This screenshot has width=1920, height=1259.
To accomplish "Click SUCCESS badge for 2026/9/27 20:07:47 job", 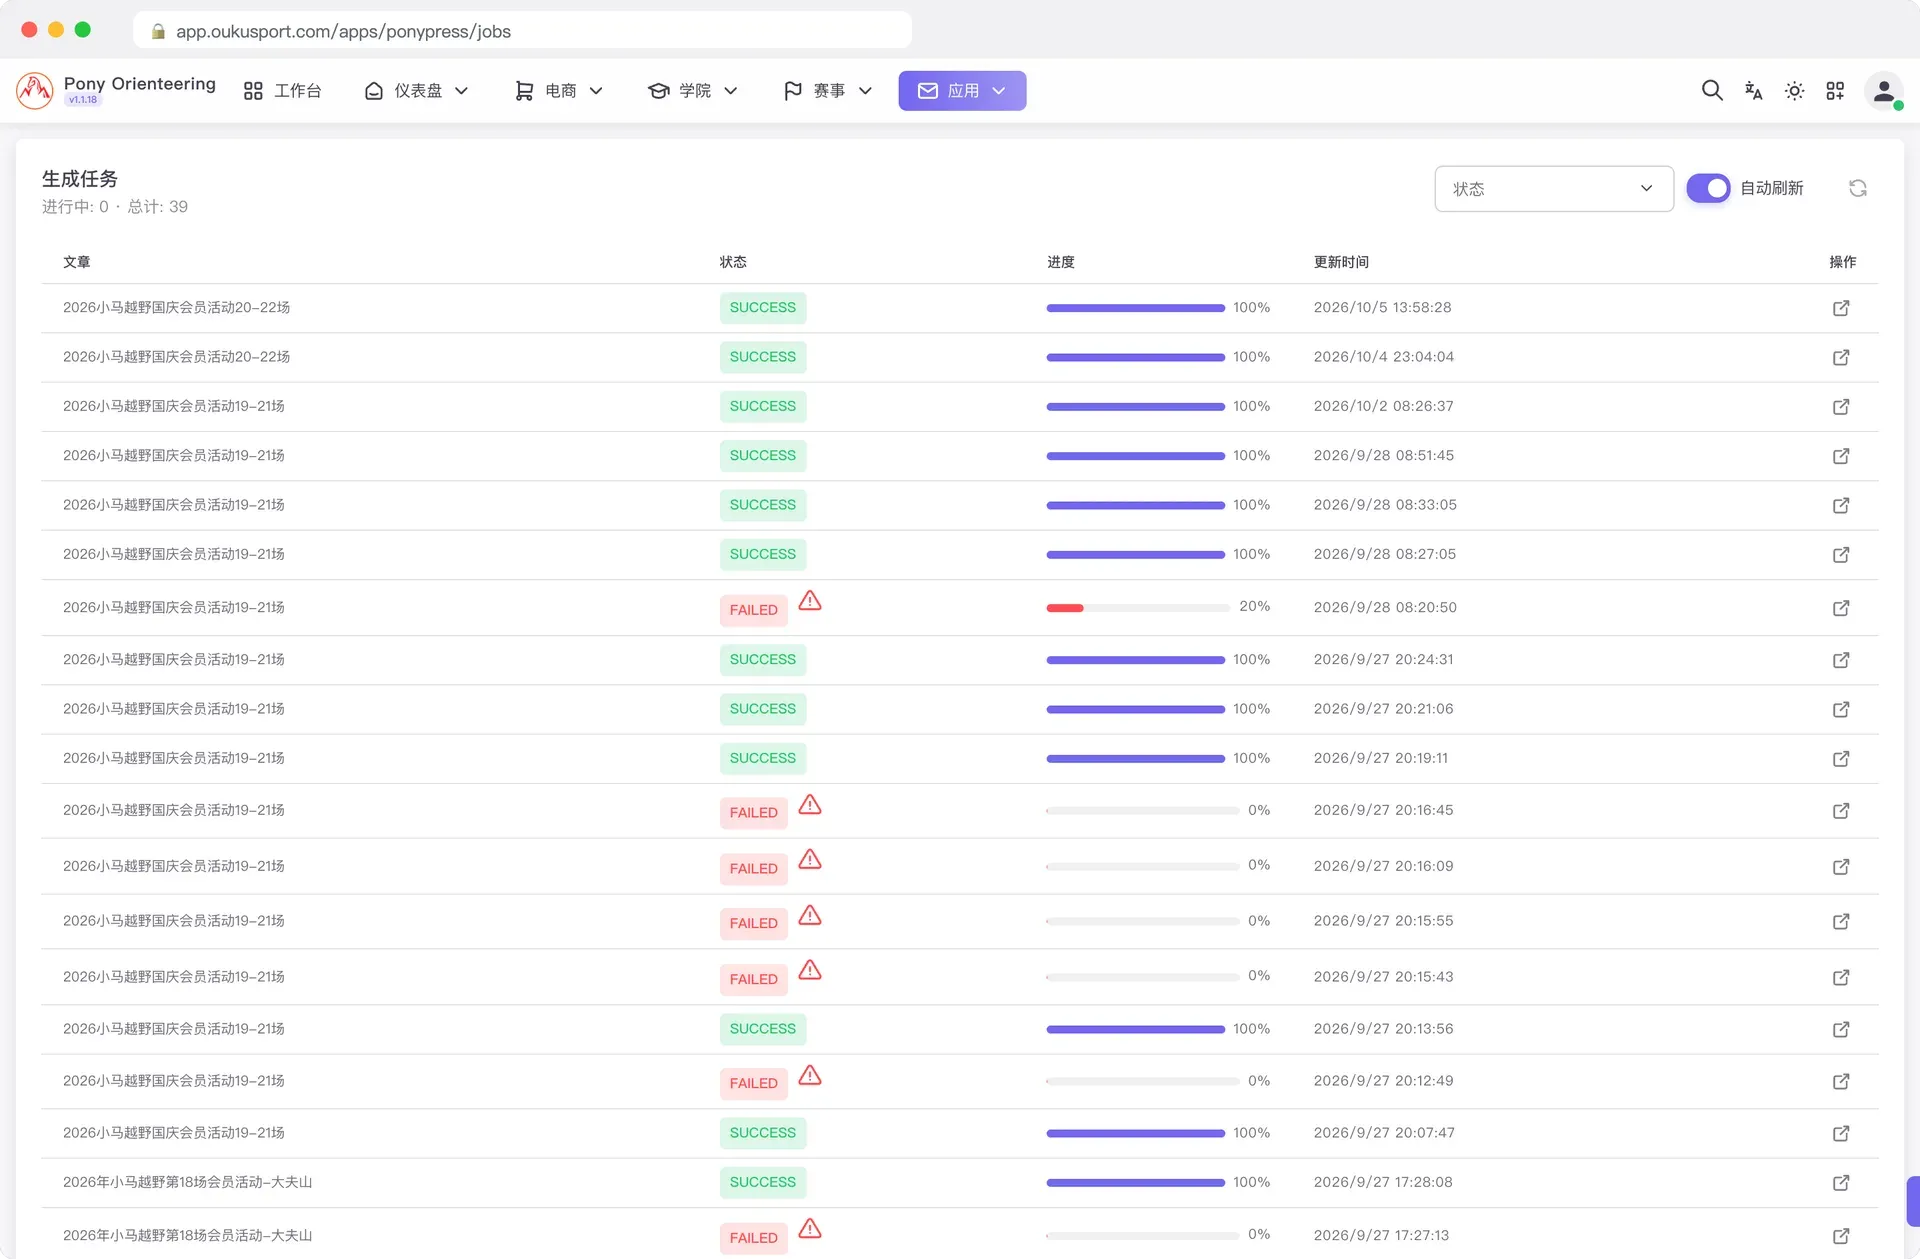I will point(763,1133).
